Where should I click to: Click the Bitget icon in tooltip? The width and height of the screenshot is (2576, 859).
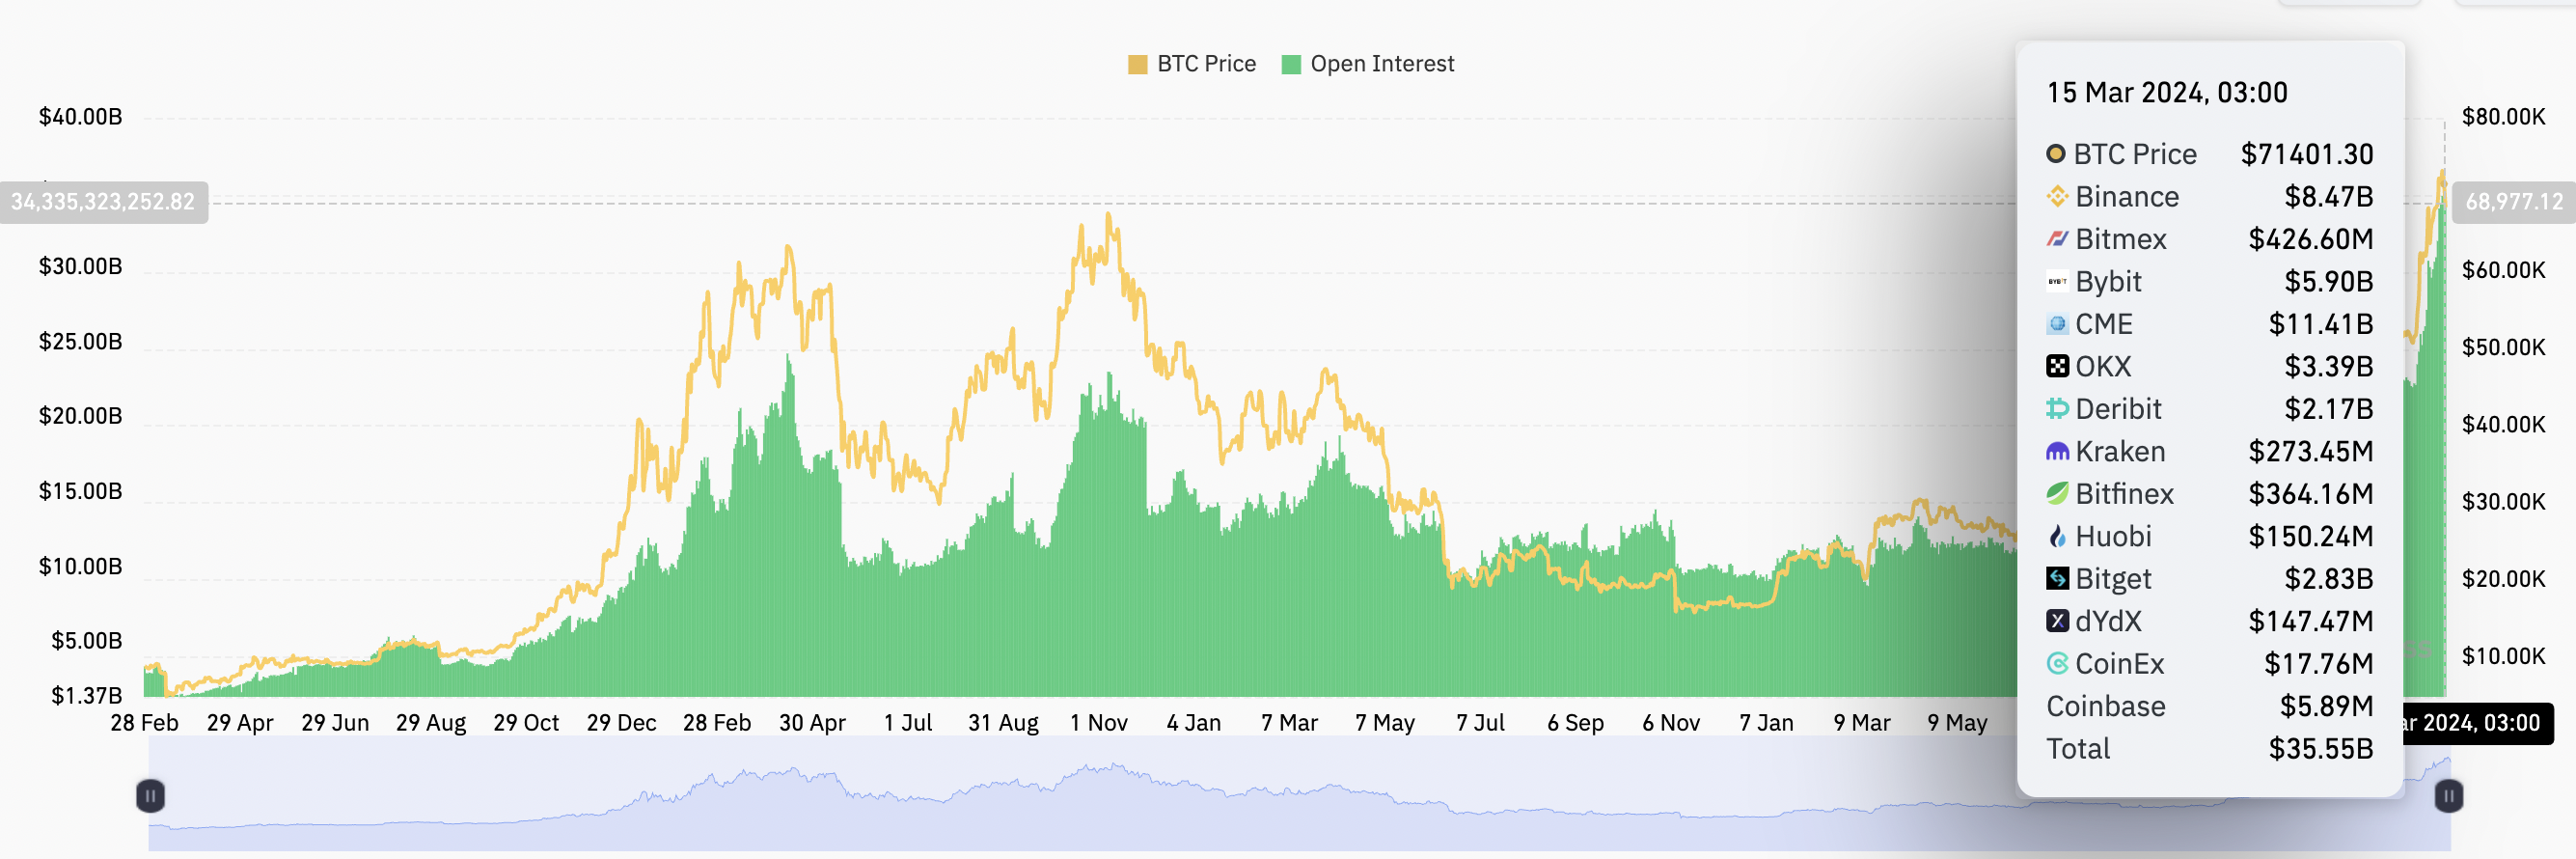(2057, 579)
